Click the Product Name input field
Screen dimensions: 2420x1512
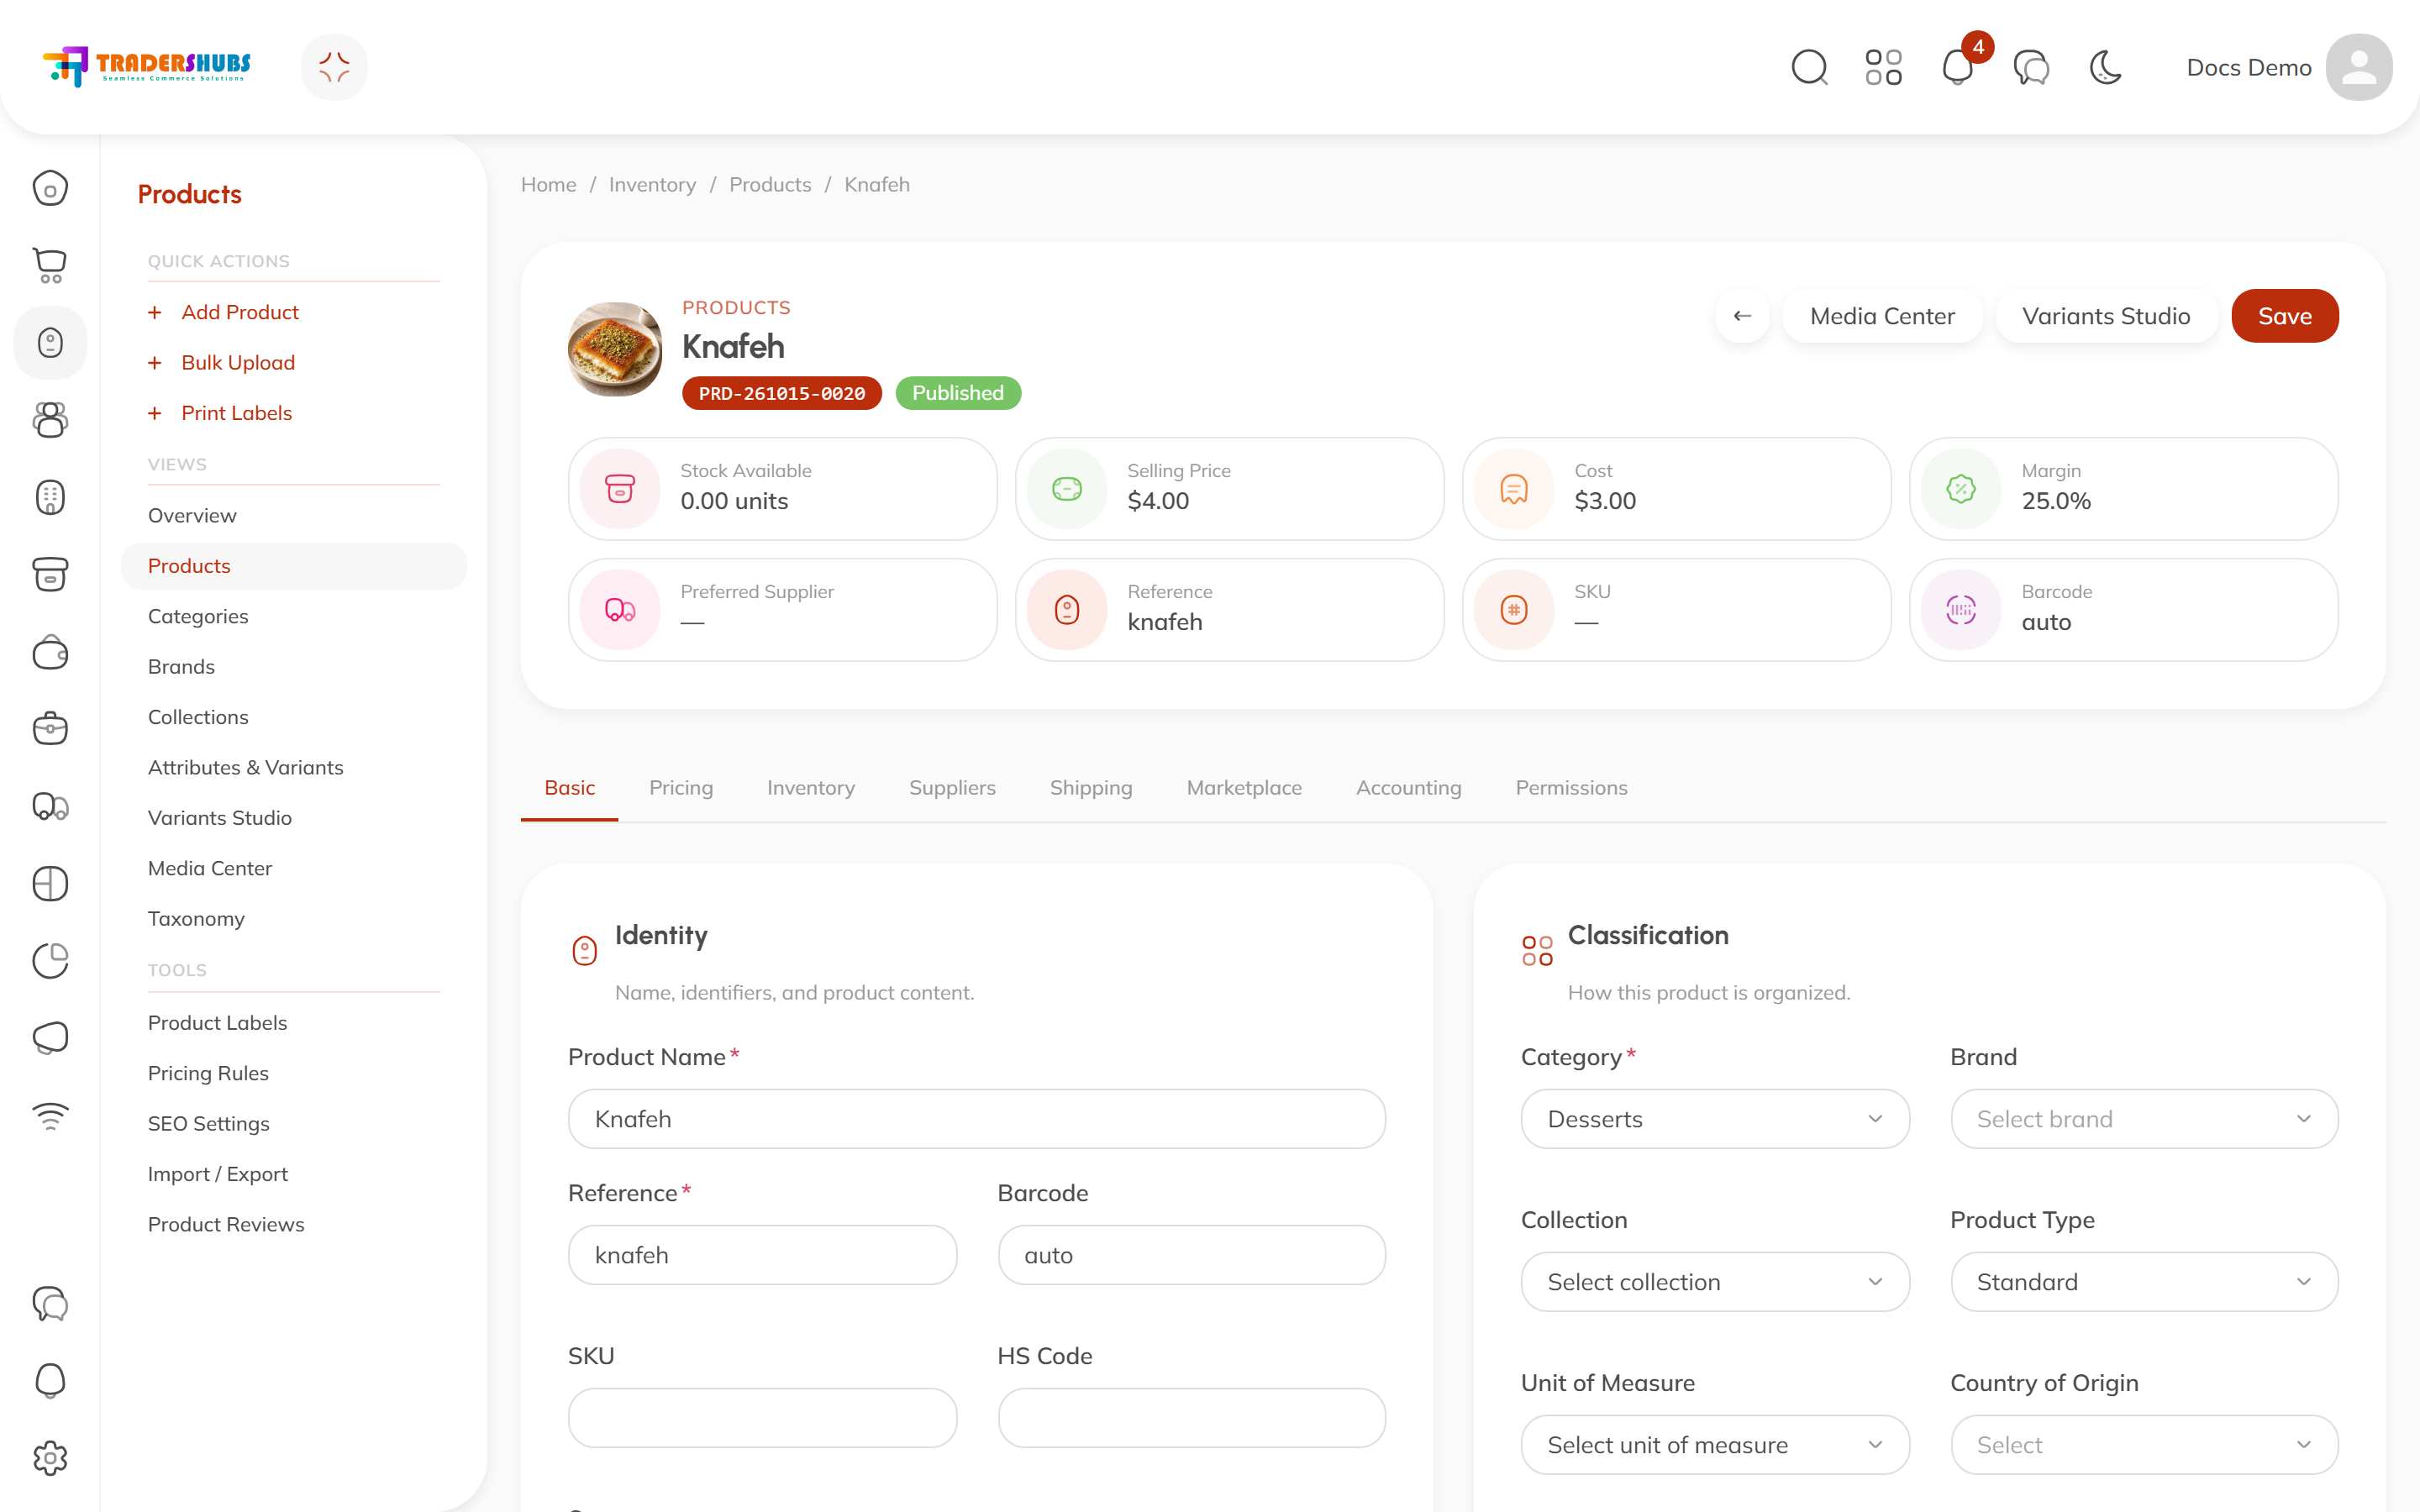[x=976, y=1119]
